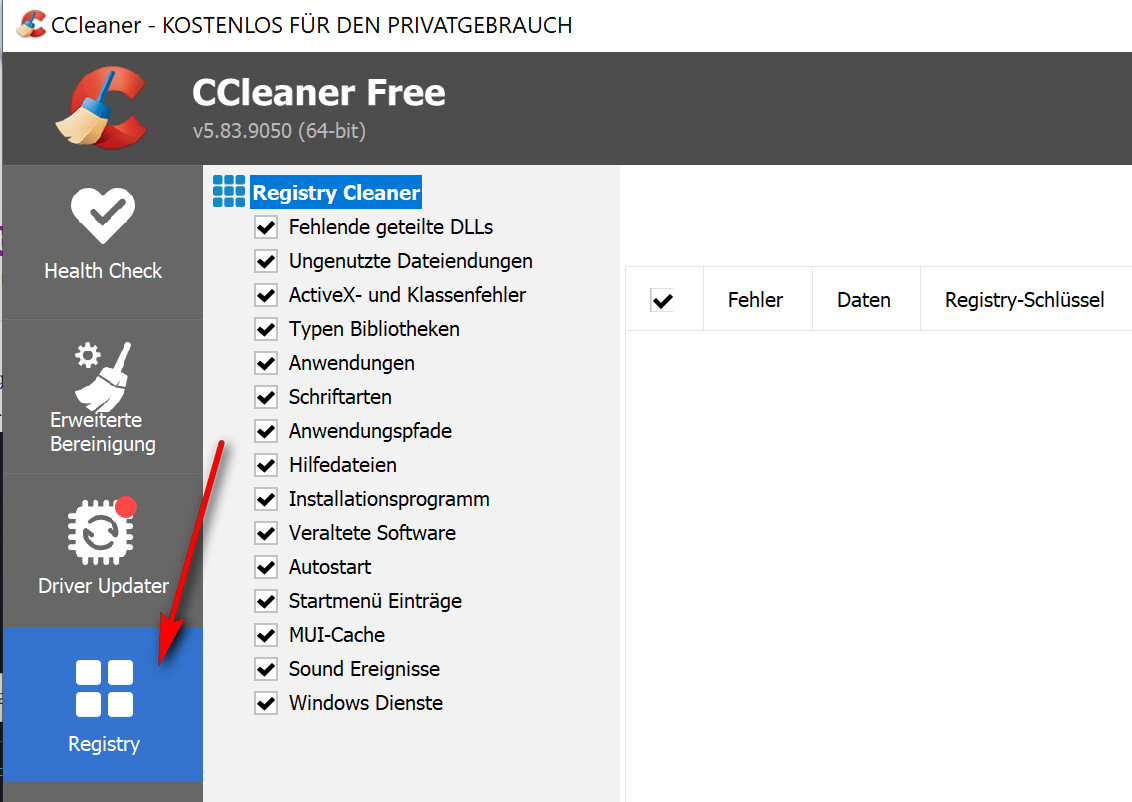
Task: Uncheck Ungenutzte Dateiendungen
Action: (x=266, y=261)
